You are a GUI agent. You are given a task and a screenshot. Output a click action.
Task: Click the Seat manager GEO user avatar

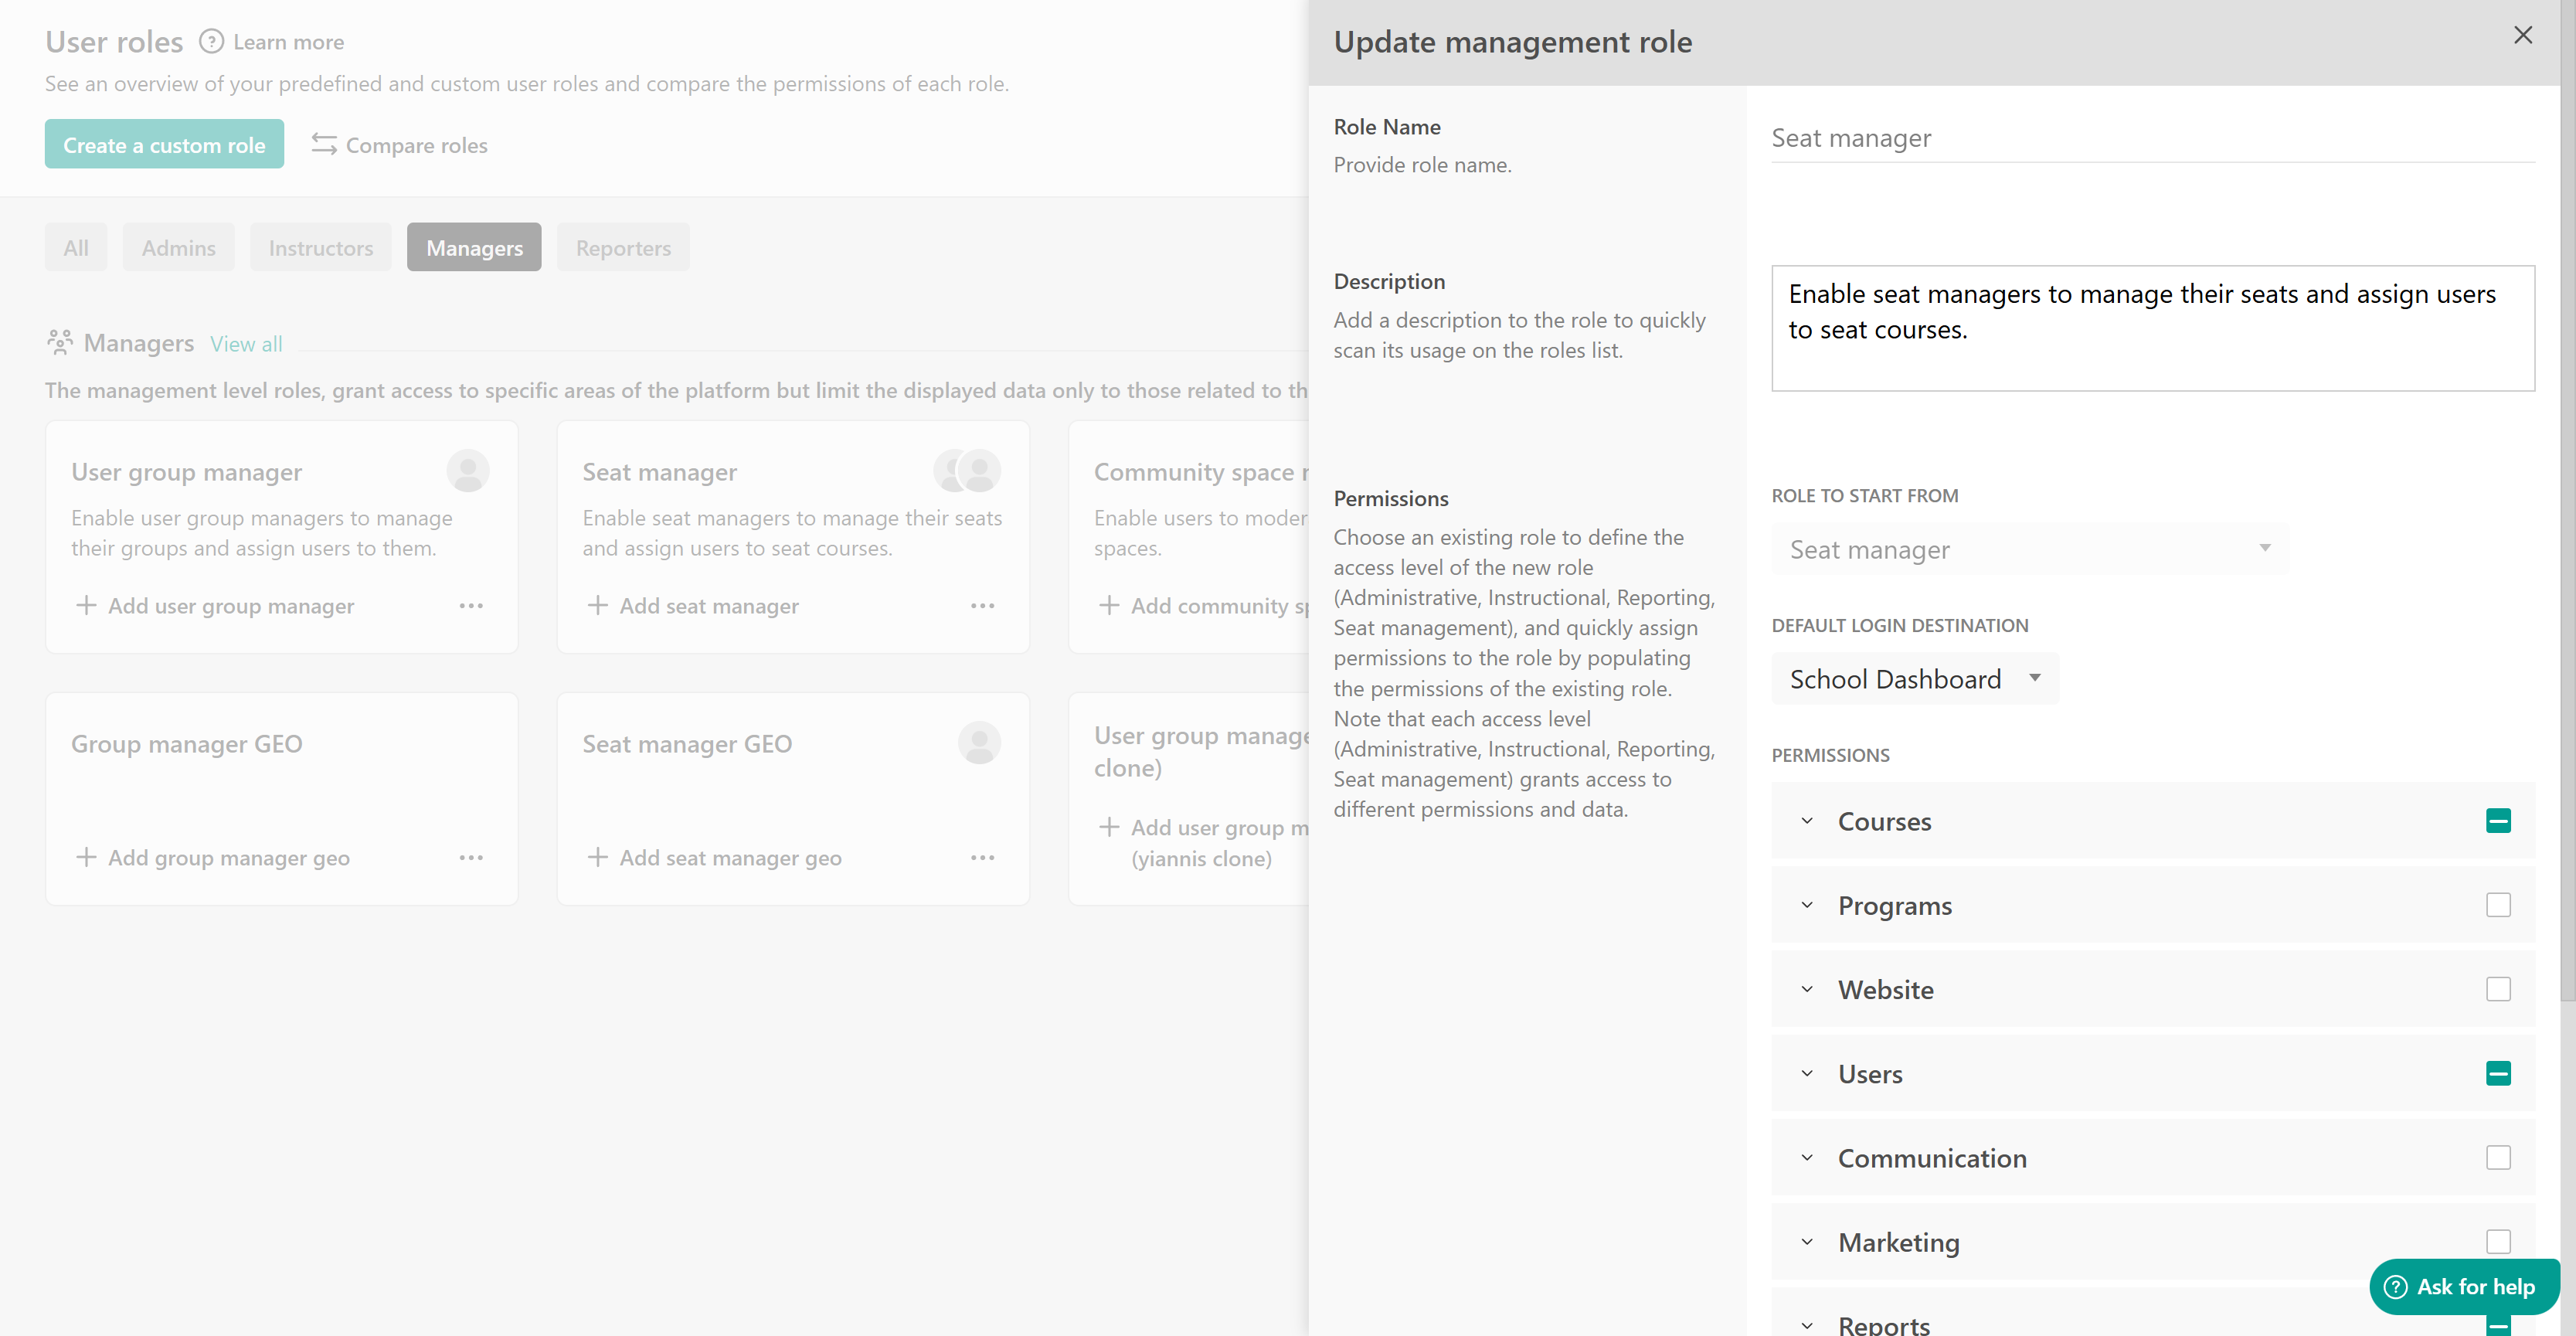(979, 743)
